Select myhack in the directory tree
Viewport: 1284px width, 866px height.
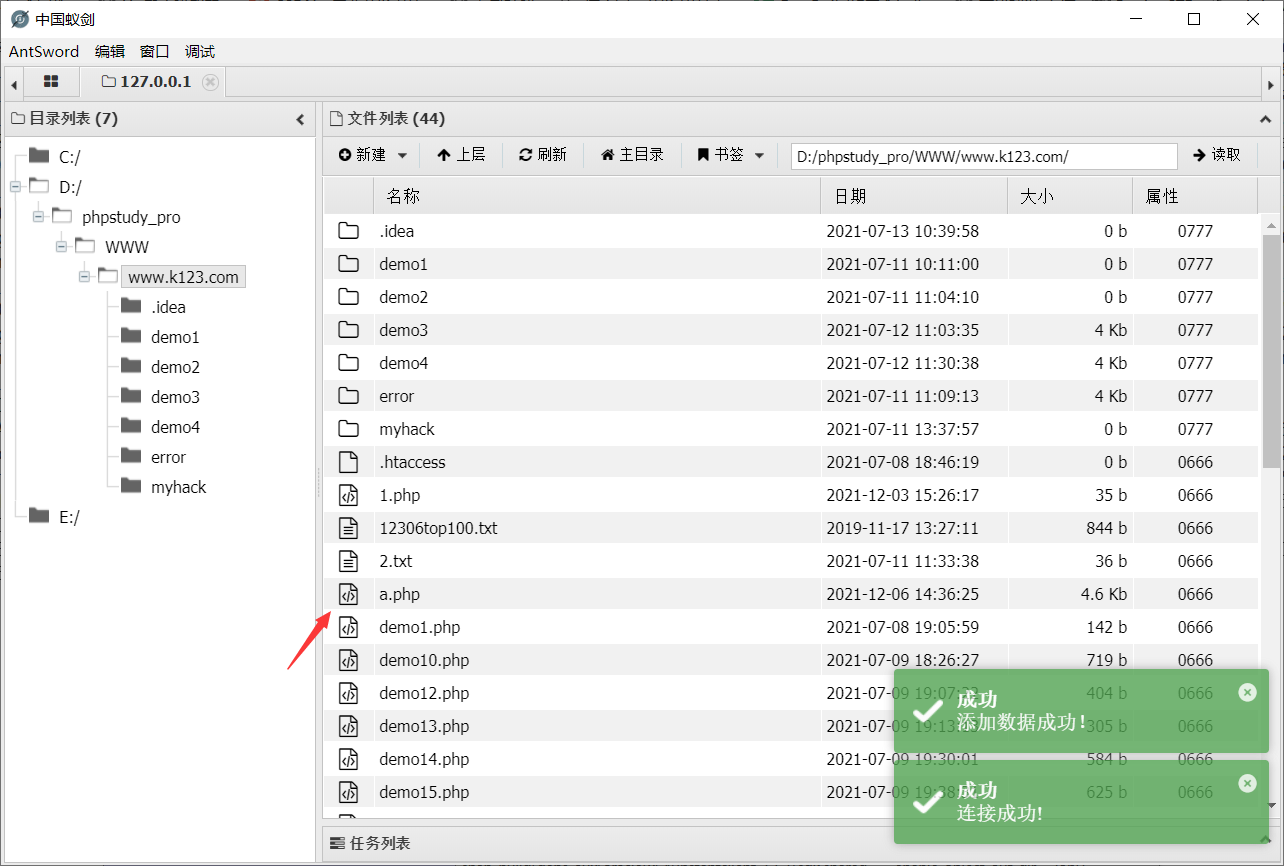pos(178,487)
